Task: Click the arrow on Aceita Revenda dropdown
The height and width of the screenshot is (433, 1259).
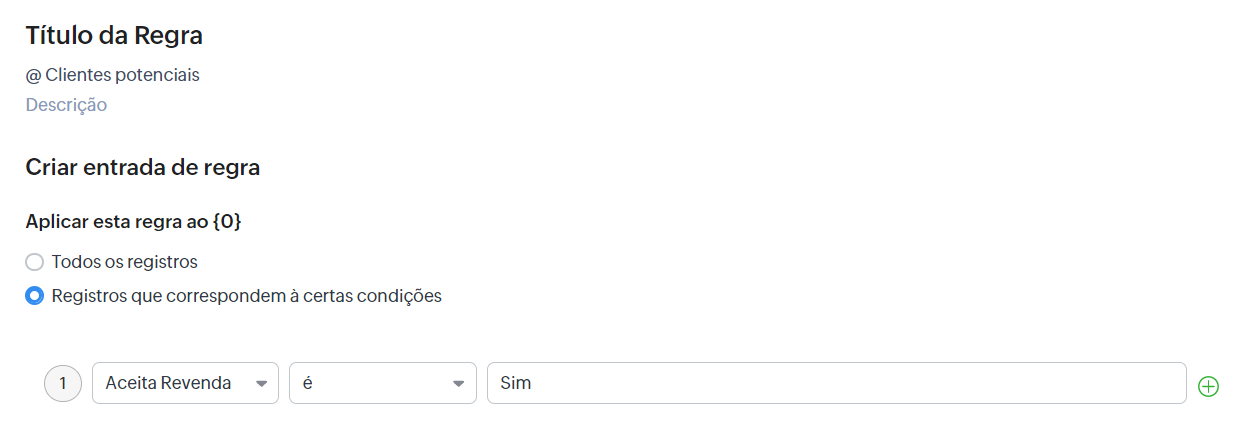Action: pyautogui.click(x=262, y=384)
